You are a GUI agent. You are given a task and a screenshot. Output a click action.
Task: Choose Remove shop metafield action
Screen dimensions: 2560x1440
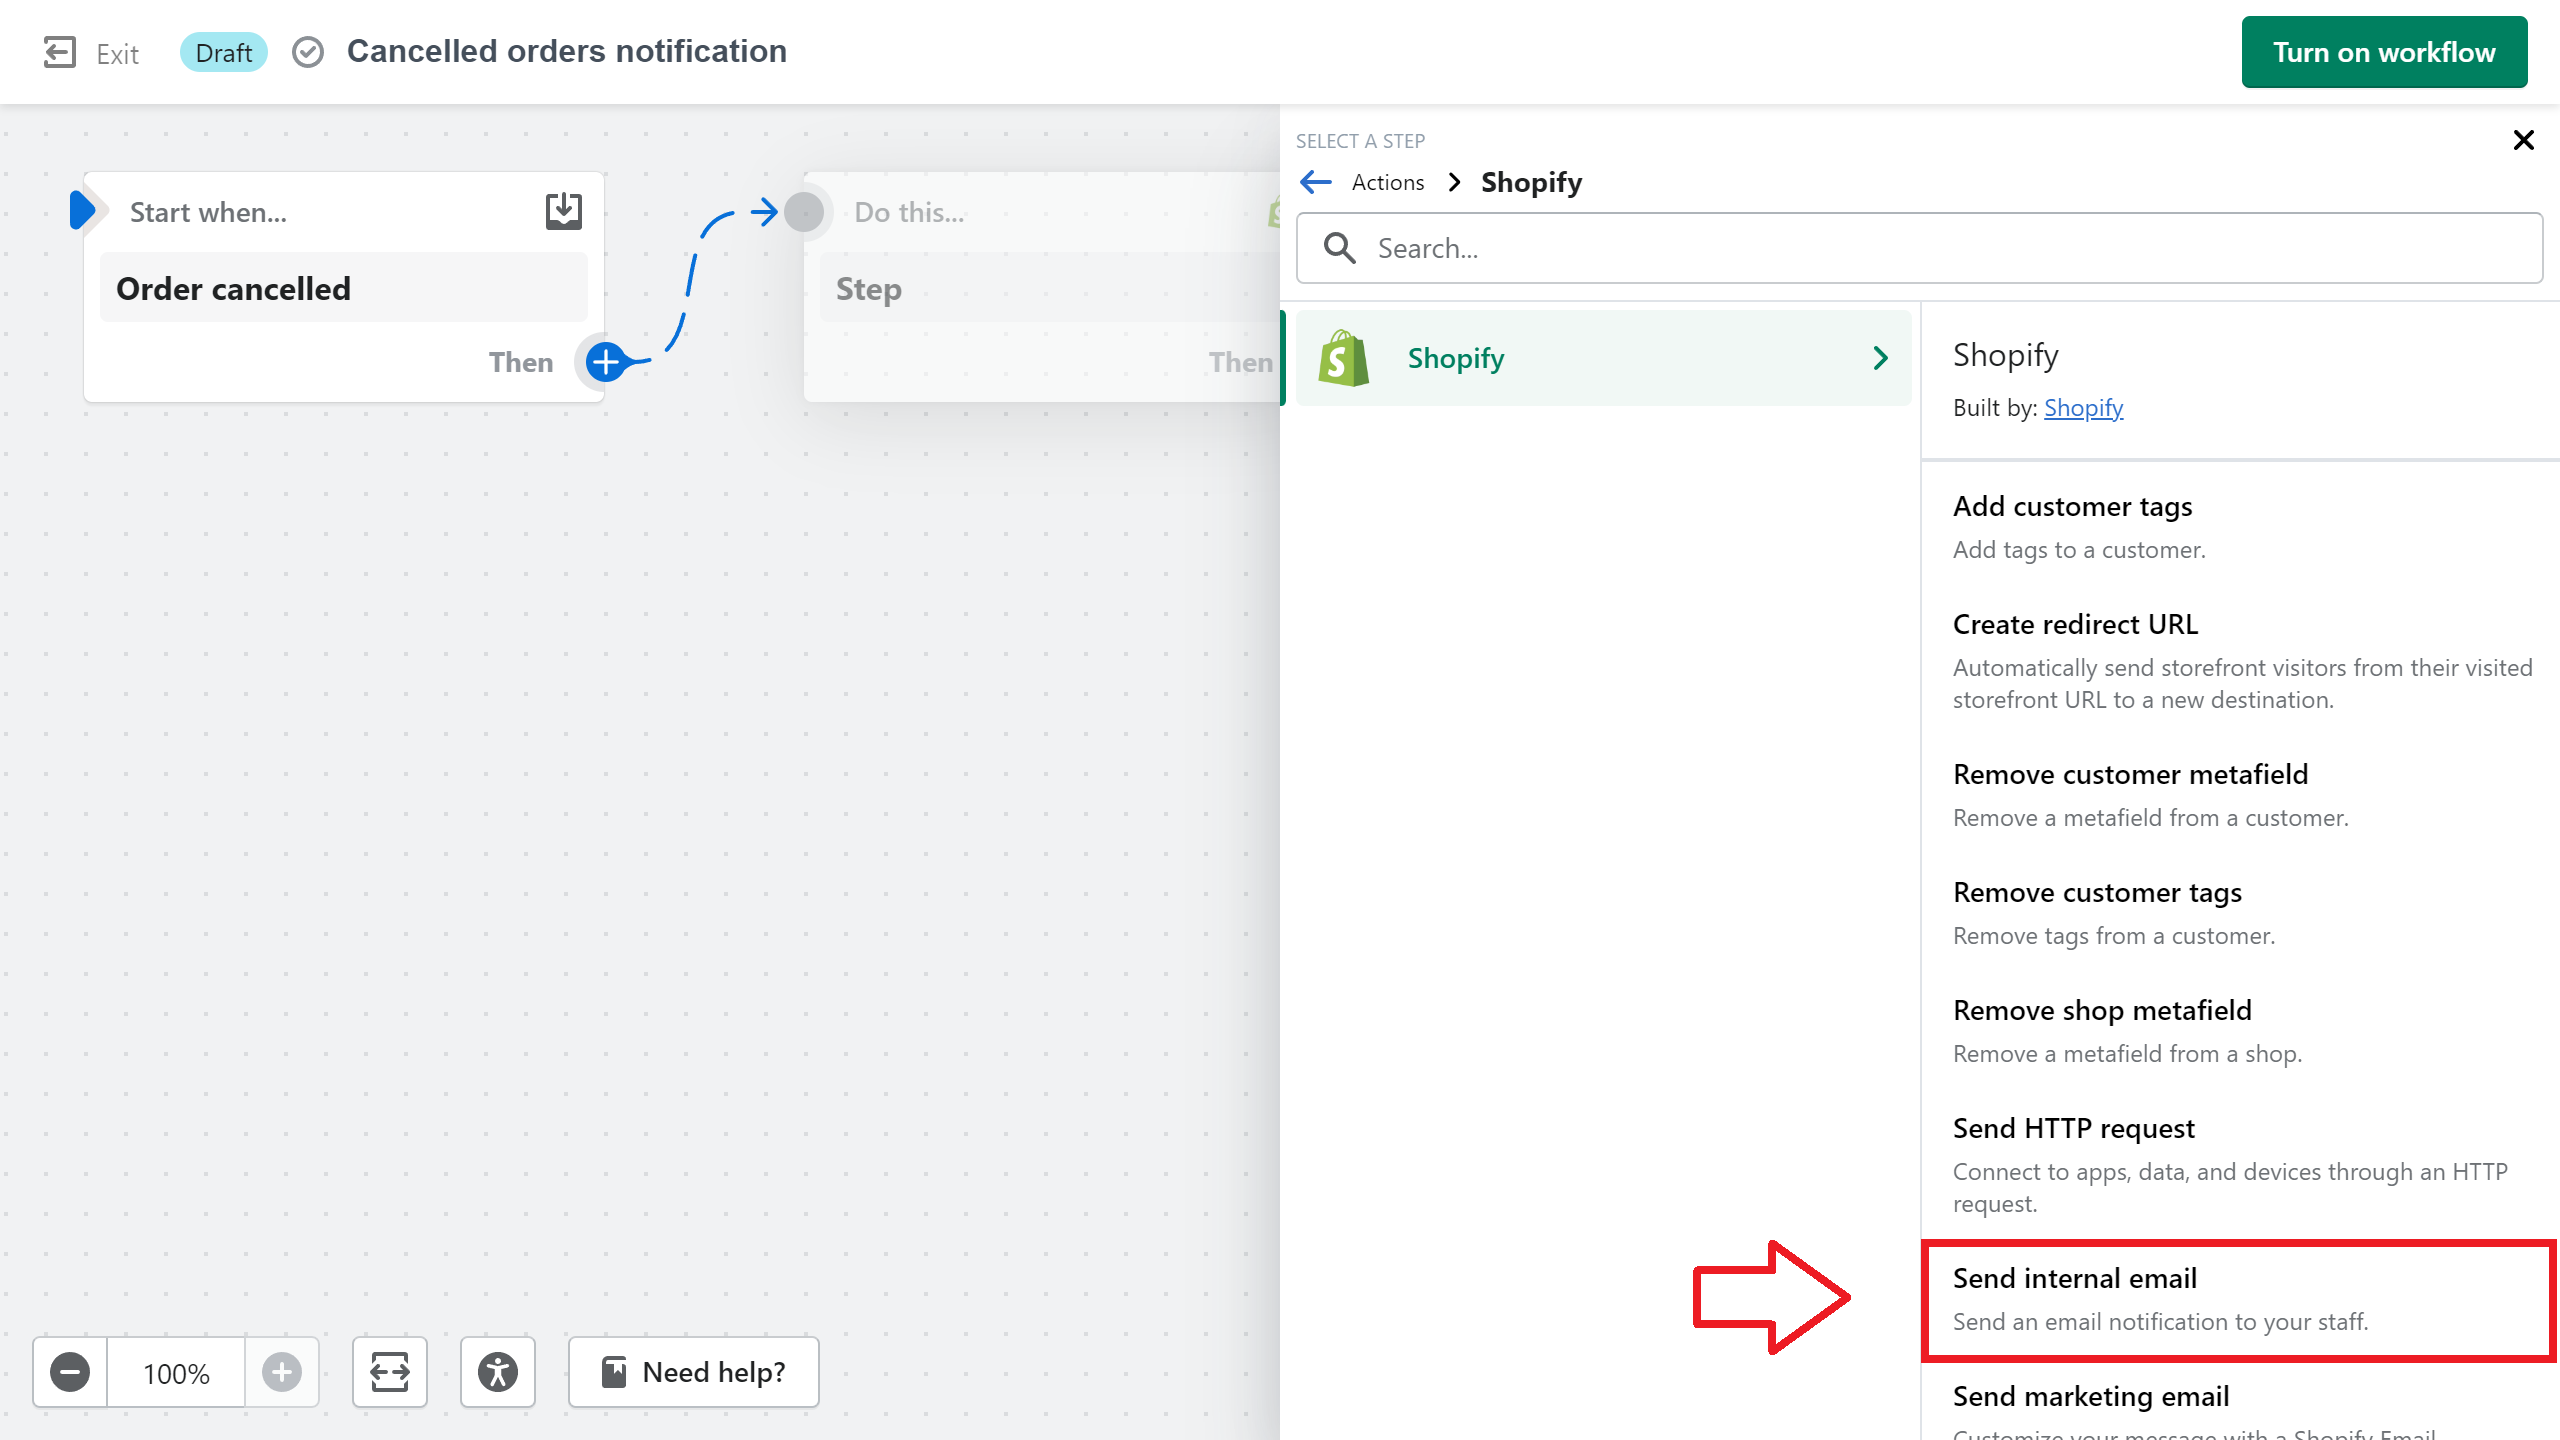point(2239,1031)
